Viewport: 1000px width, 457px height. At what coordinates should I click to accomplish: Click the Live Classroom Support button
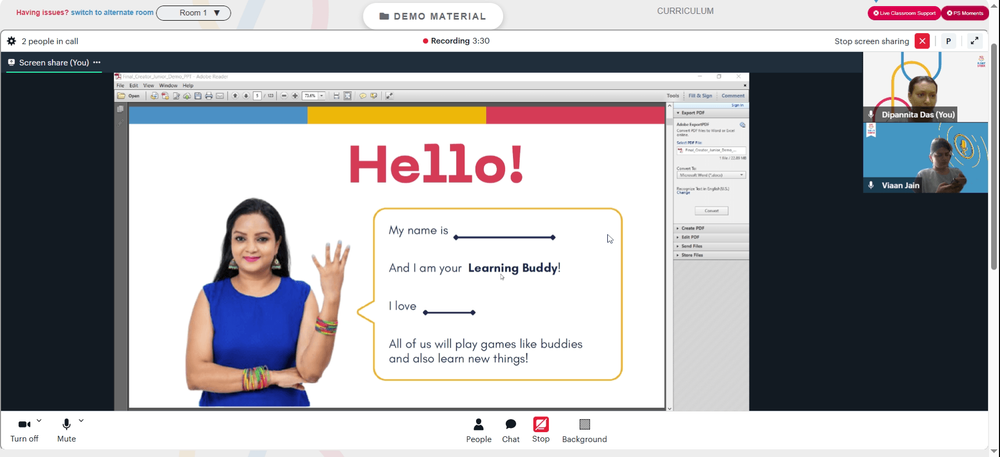[x=904, y=13]
